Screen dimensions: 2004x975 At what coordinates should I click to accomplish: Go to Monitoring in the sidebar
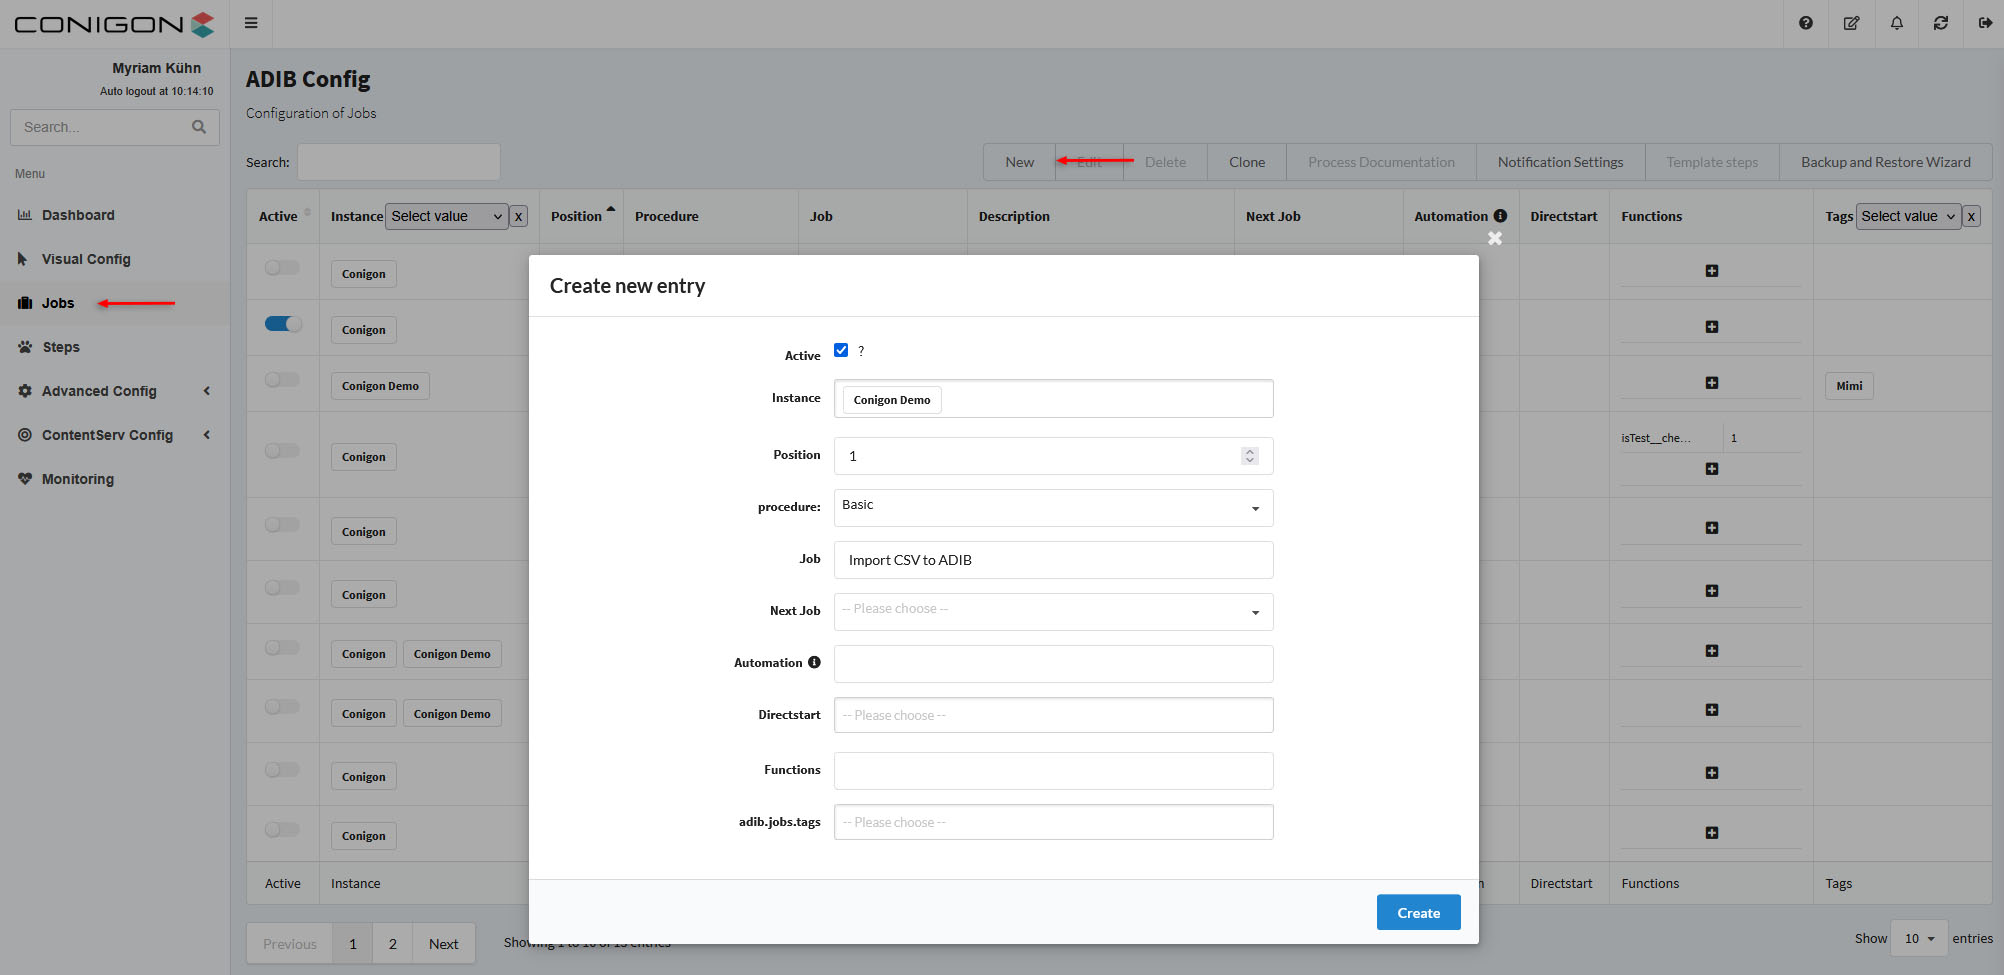78,479
